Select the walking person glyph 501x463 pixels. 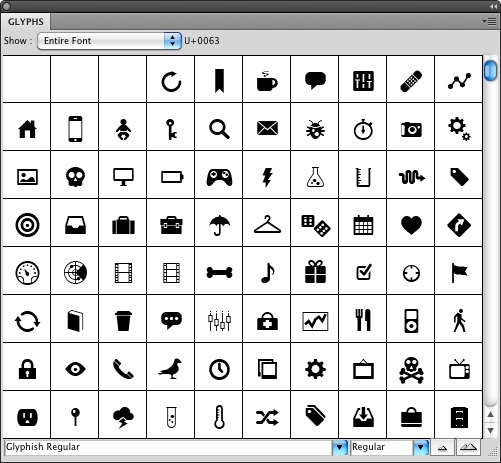459,320
